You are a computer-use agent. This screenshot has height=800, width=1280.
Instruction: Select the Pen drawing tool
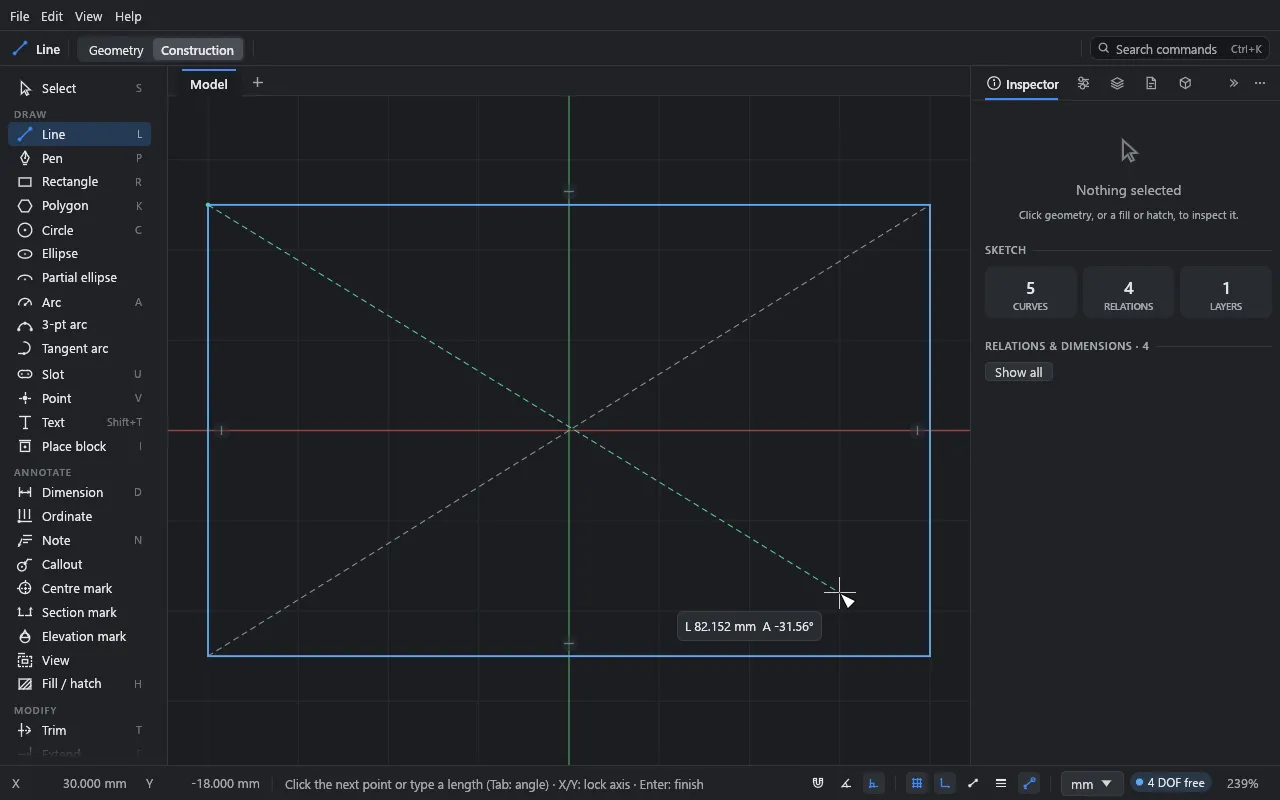(80, 158)
